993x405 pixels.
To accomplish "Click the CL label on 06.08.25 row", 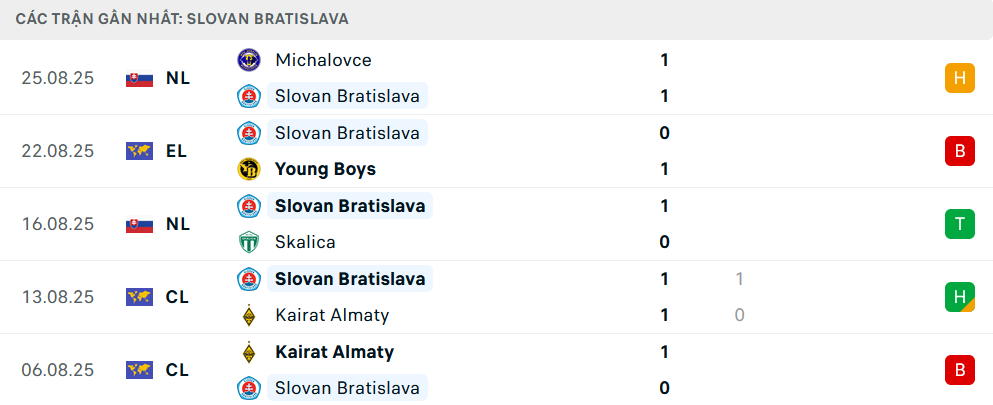I will [x=177, y=370].
